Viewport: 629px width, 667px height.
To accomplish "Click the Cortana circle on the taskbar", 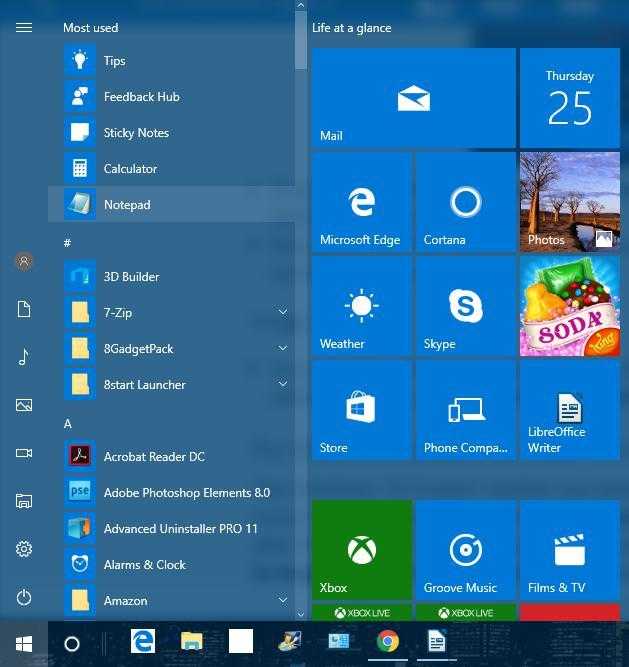I will 72,644.
